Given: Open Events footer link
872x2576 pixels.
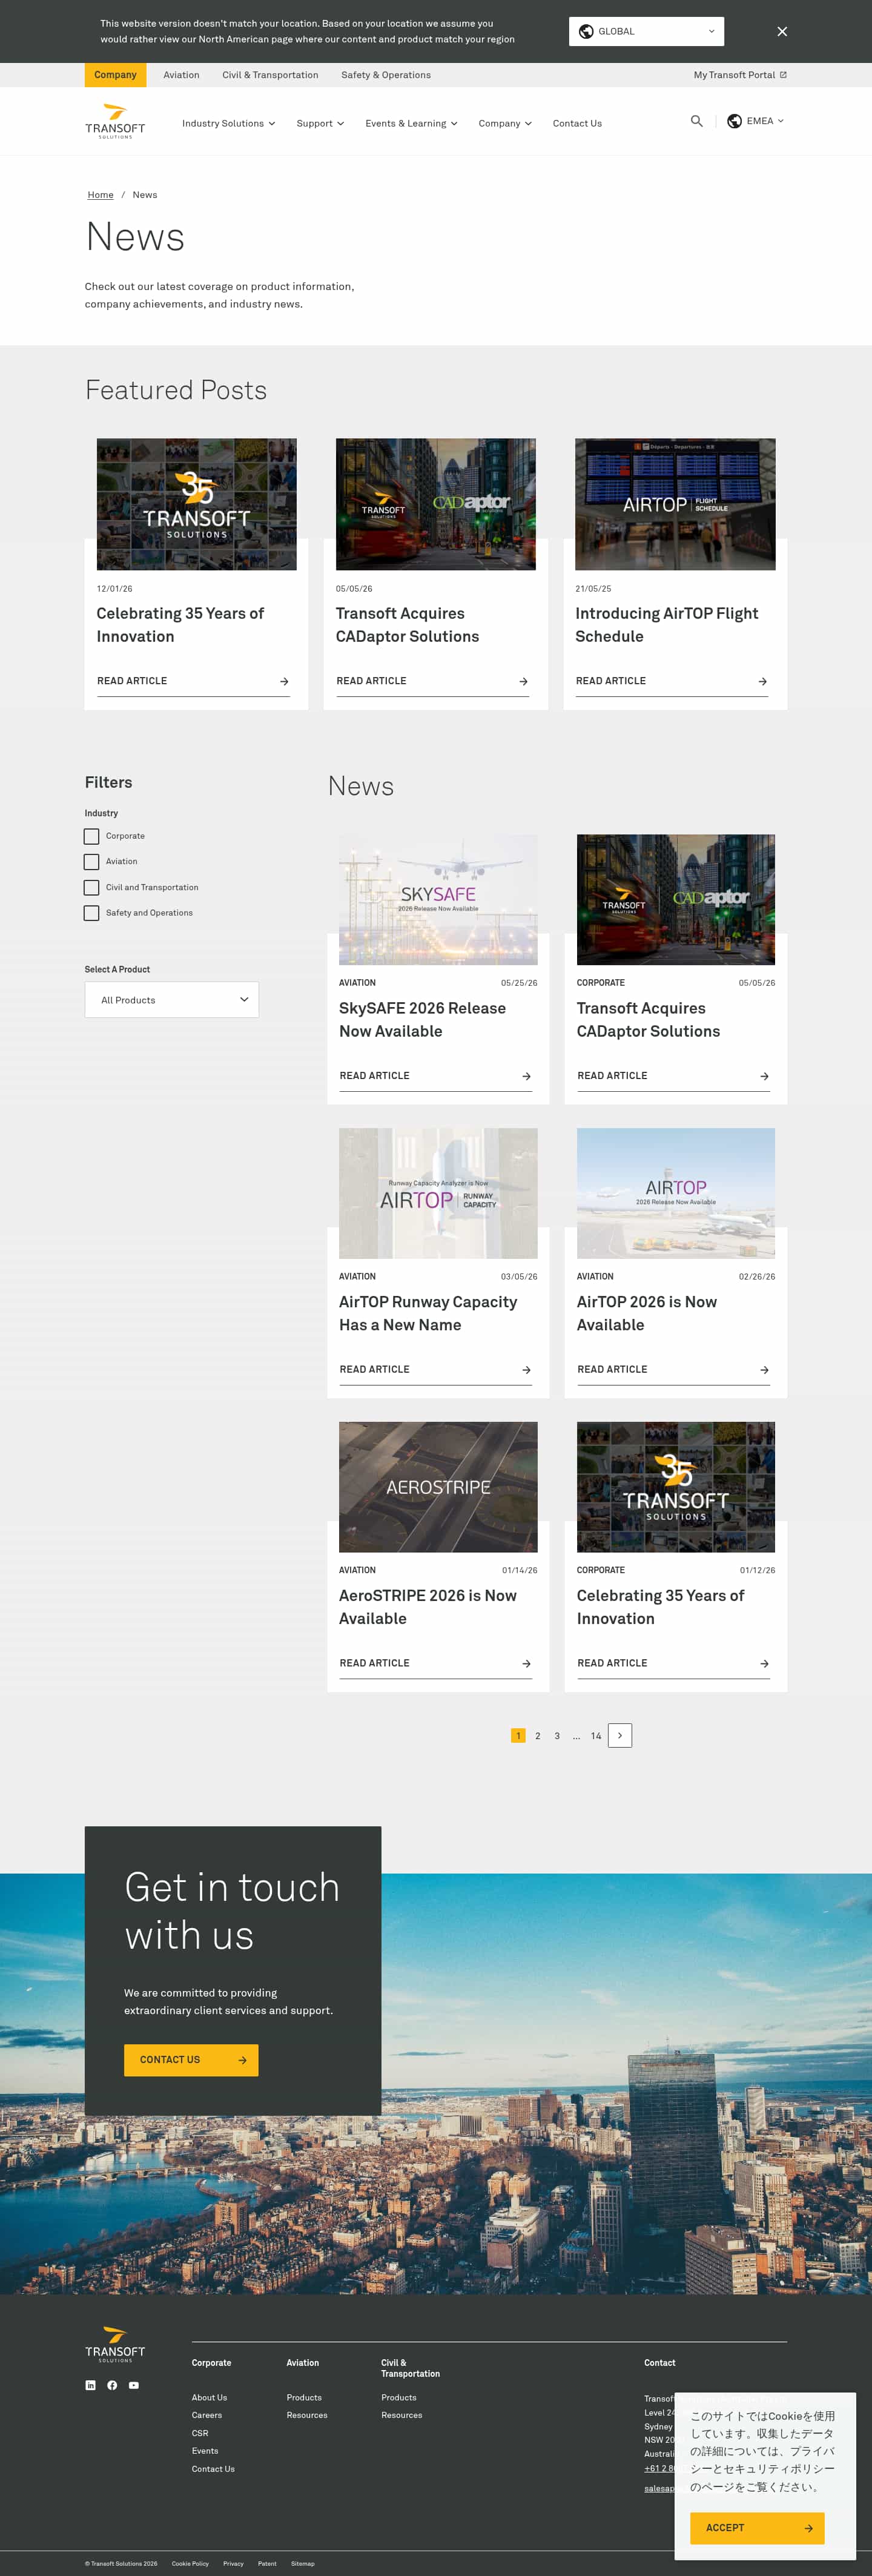Looking at the screenshot, I should coord(205,2451).
